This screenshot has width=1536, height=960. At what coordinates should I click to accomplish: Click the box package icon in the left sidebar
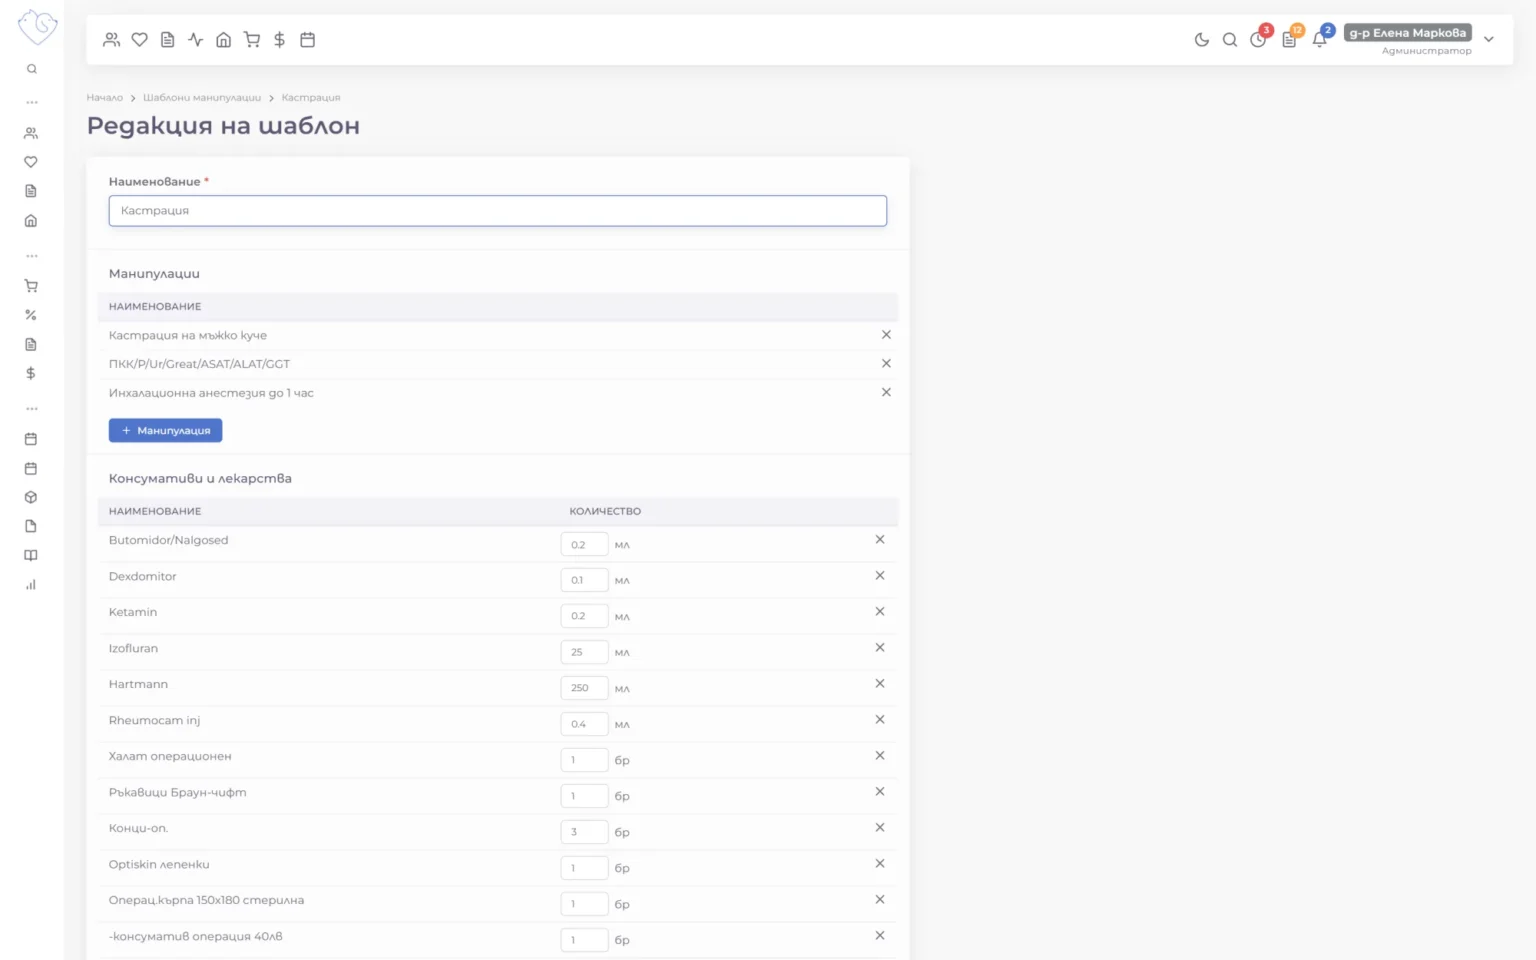pyautogui.click(x=31, y=497)
